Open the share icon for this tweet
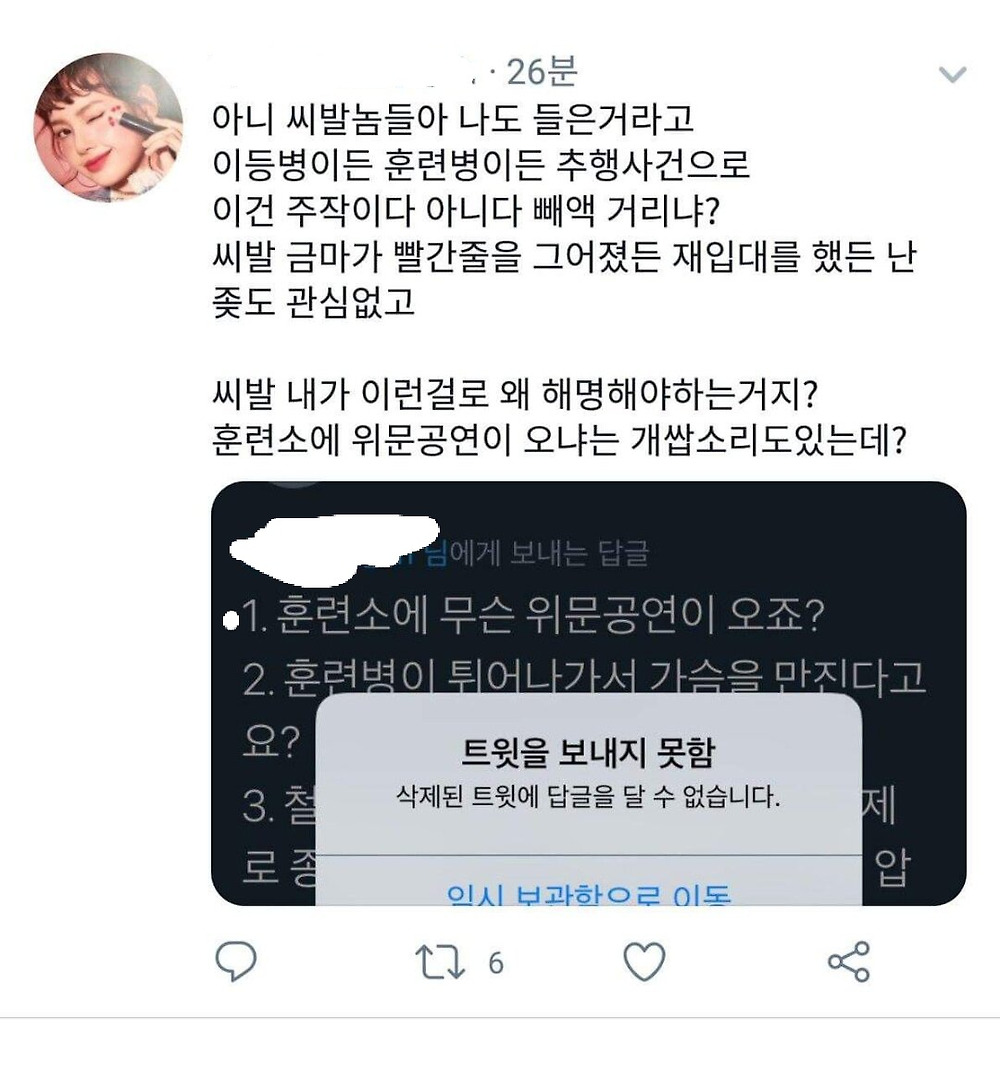 [x=849, y=961]
